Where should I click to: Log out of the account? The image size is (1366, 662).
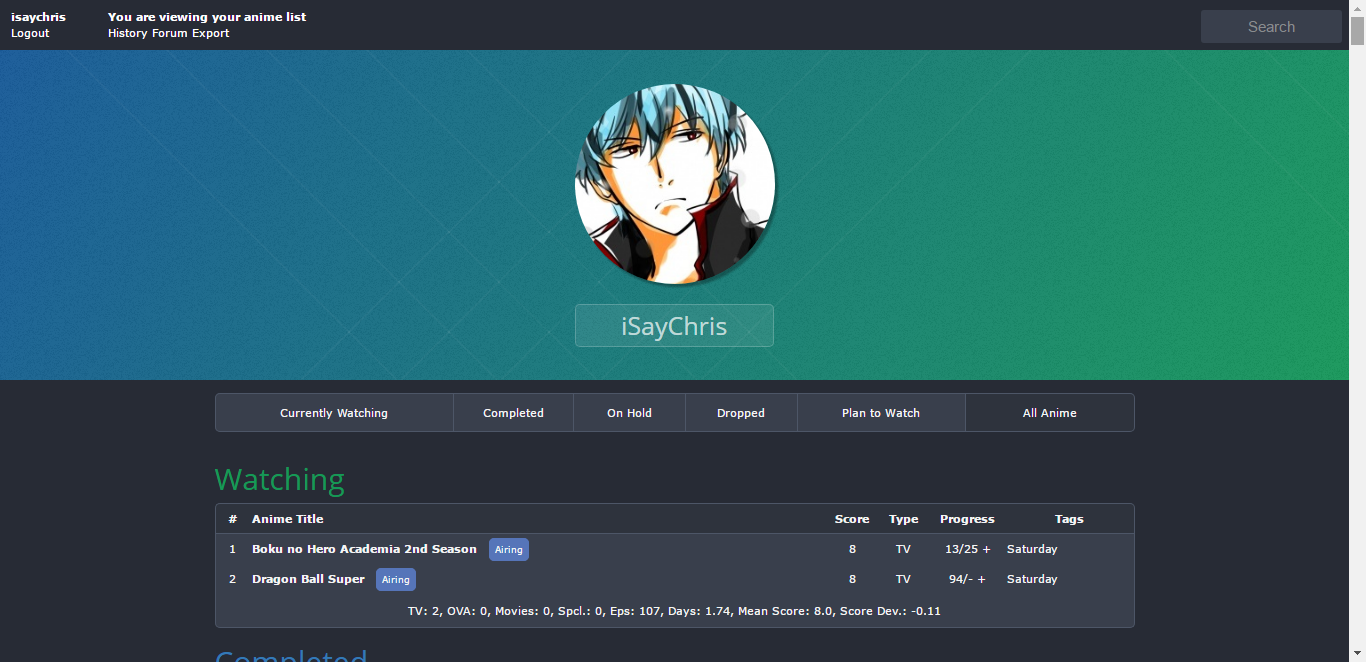(29, 33)
